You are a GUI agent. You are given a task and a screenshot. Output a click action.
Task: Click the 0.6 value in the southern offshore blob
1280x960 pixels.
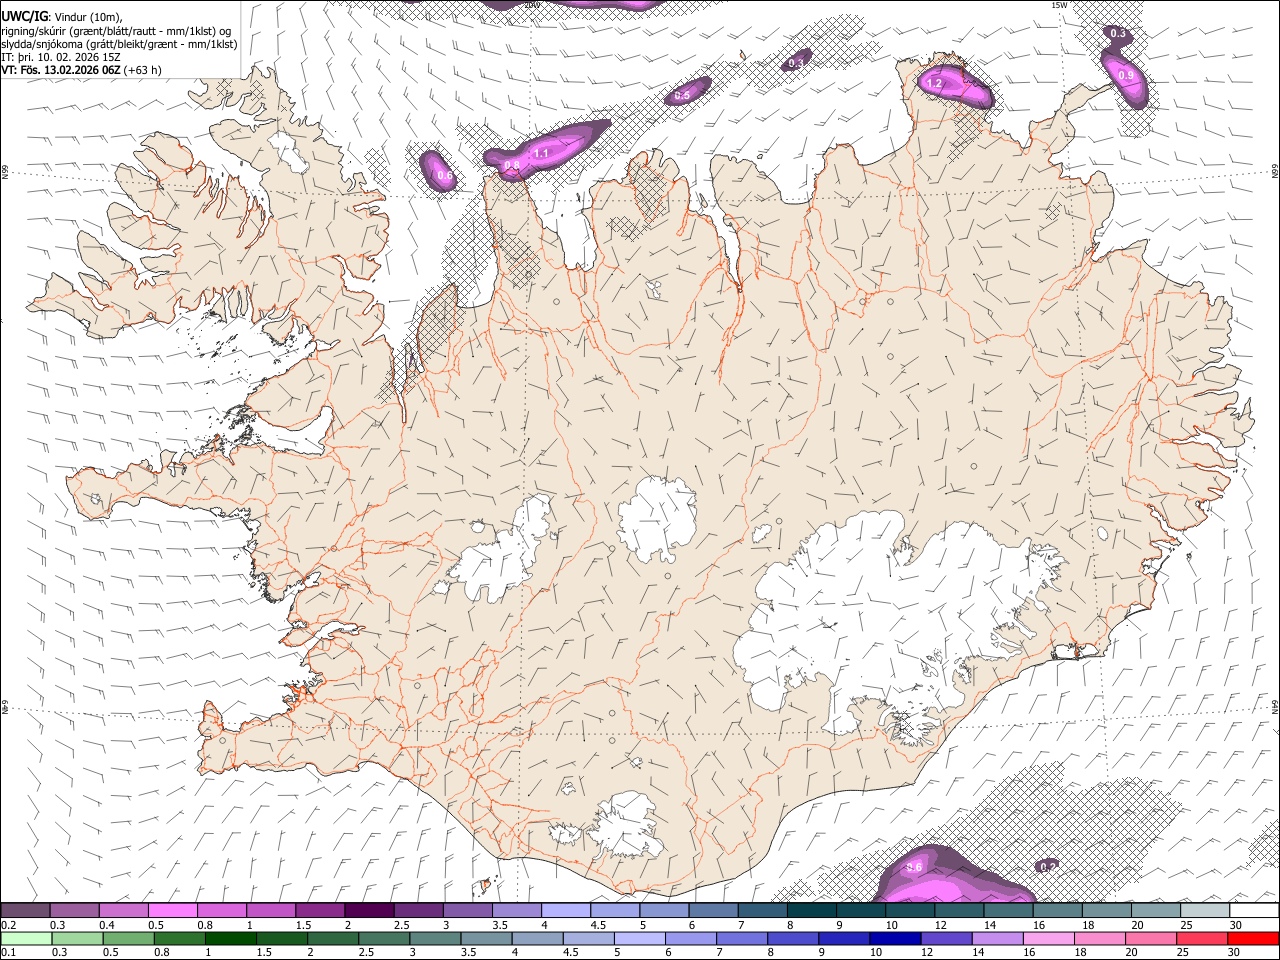pyautogui.click(x=914, y=868)
